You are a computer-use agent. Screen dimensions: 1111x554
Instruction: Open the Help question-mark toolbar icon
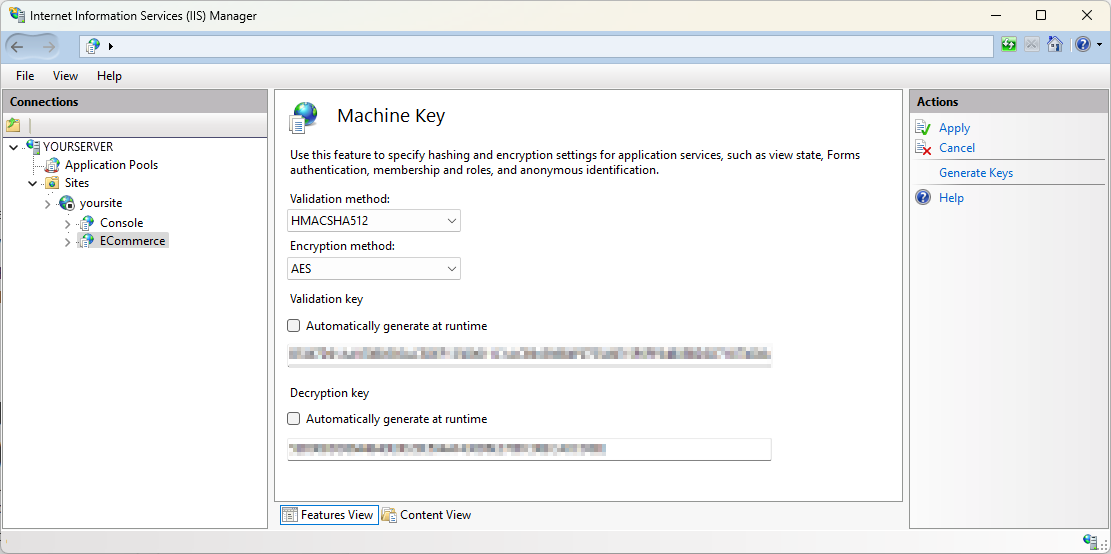click(1083, 45)
